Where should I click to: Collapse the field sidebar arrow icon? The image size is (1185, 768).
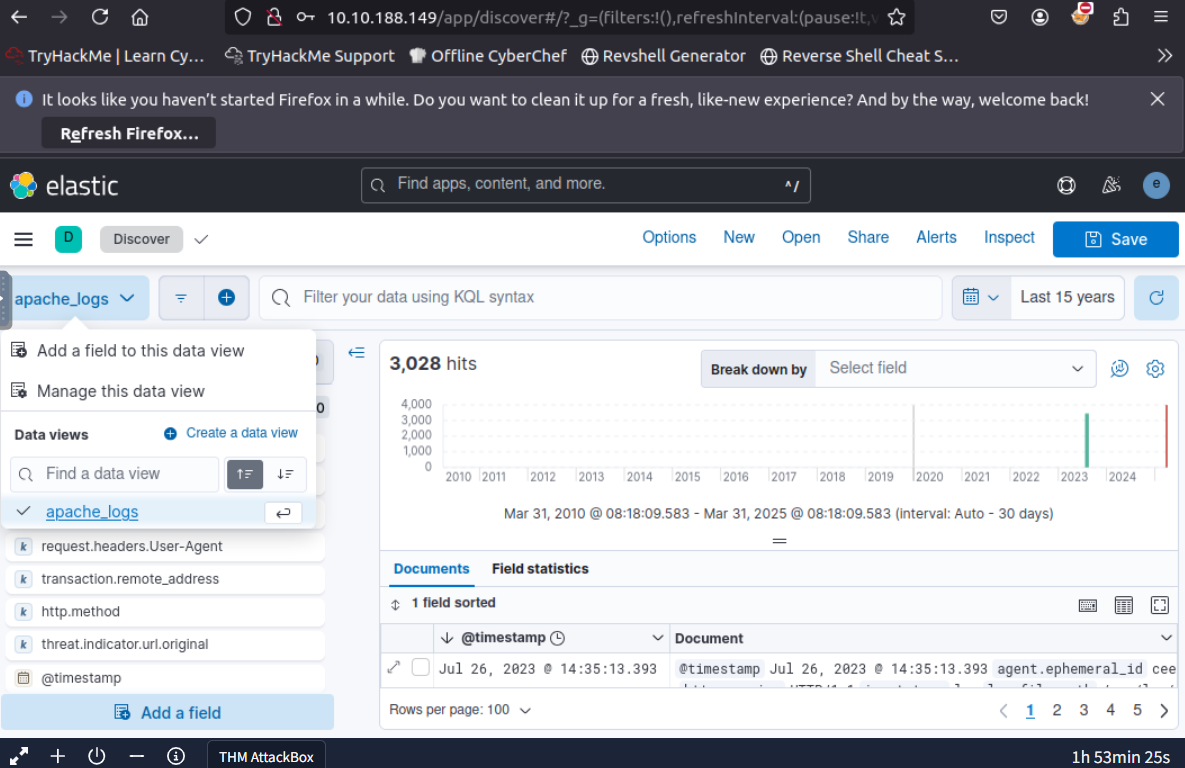point(356,353)
